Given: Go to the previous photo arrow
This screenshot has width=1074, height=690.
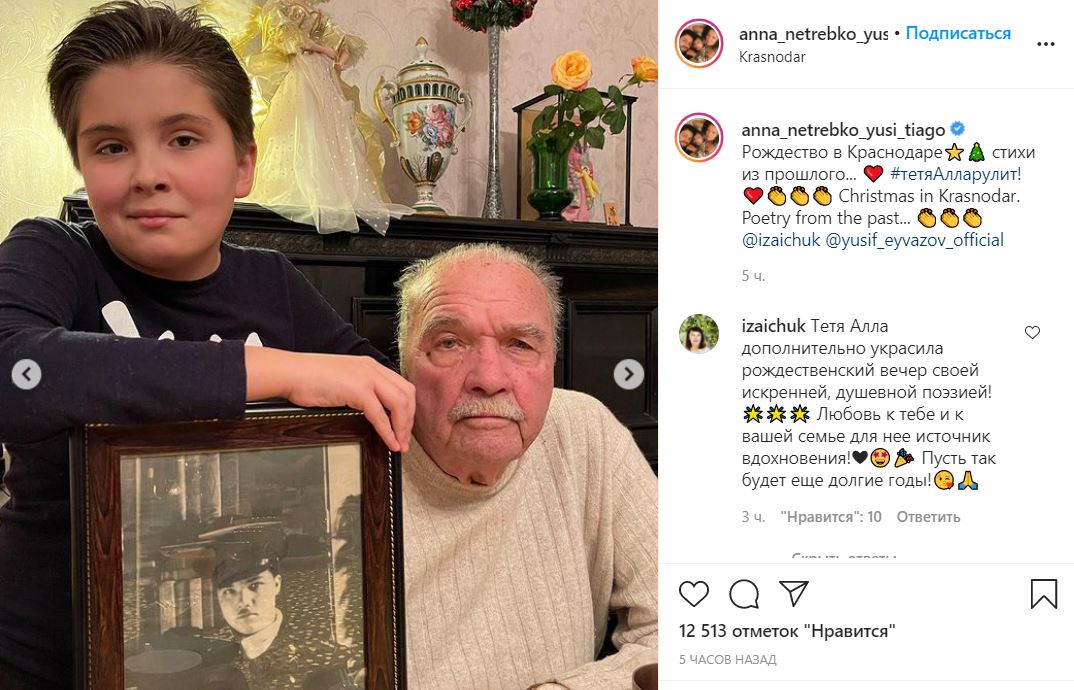Looking at the screenshot, I should pos(27,374).
